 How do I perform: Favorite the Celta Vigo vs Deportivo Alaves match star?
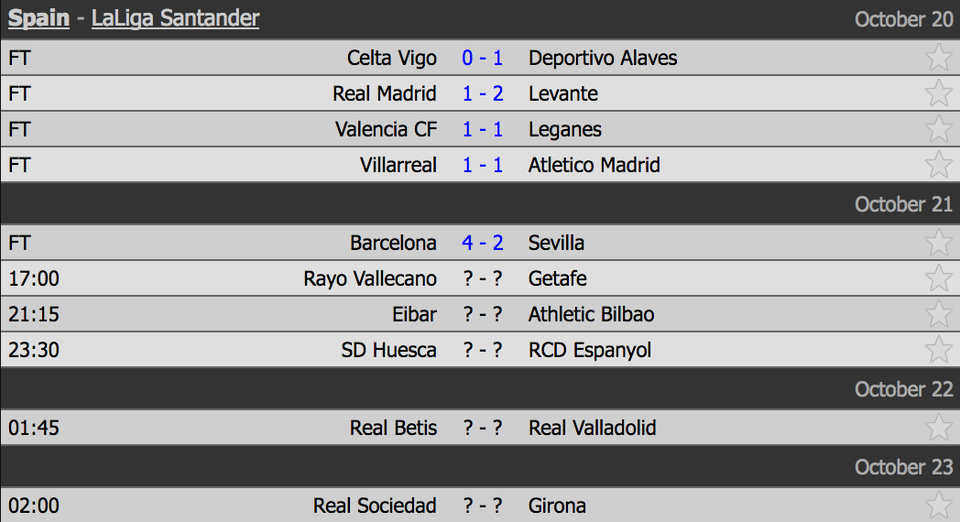[938, 58]
